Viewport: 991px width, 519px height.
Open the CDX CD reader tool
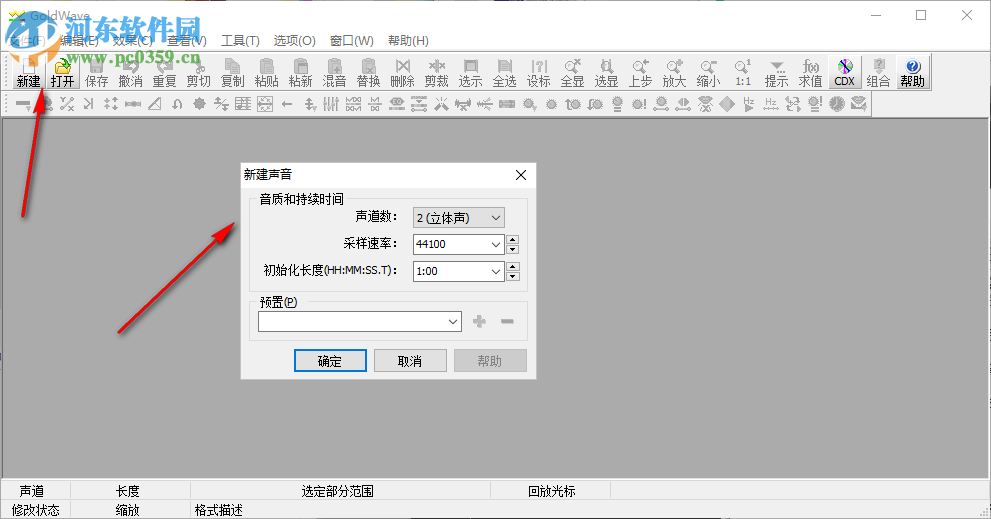pyautogui.click(x=844, y=72)
